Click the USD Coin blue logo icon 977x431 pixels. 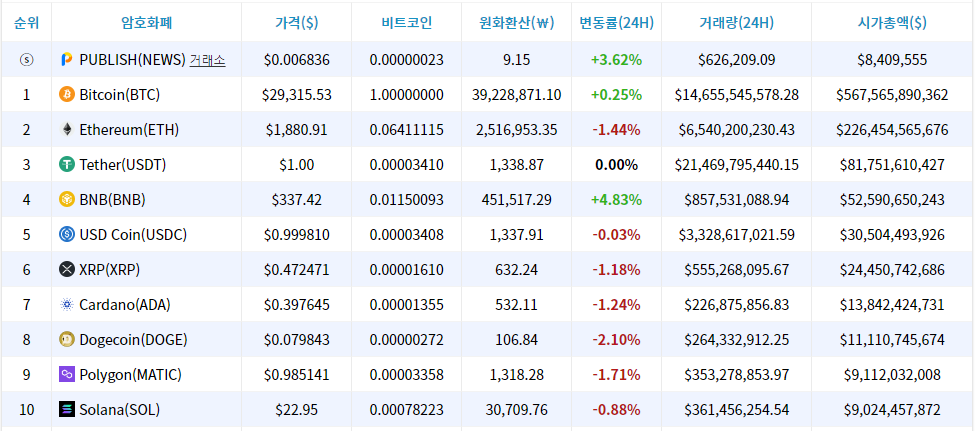[x=67, y=234]
